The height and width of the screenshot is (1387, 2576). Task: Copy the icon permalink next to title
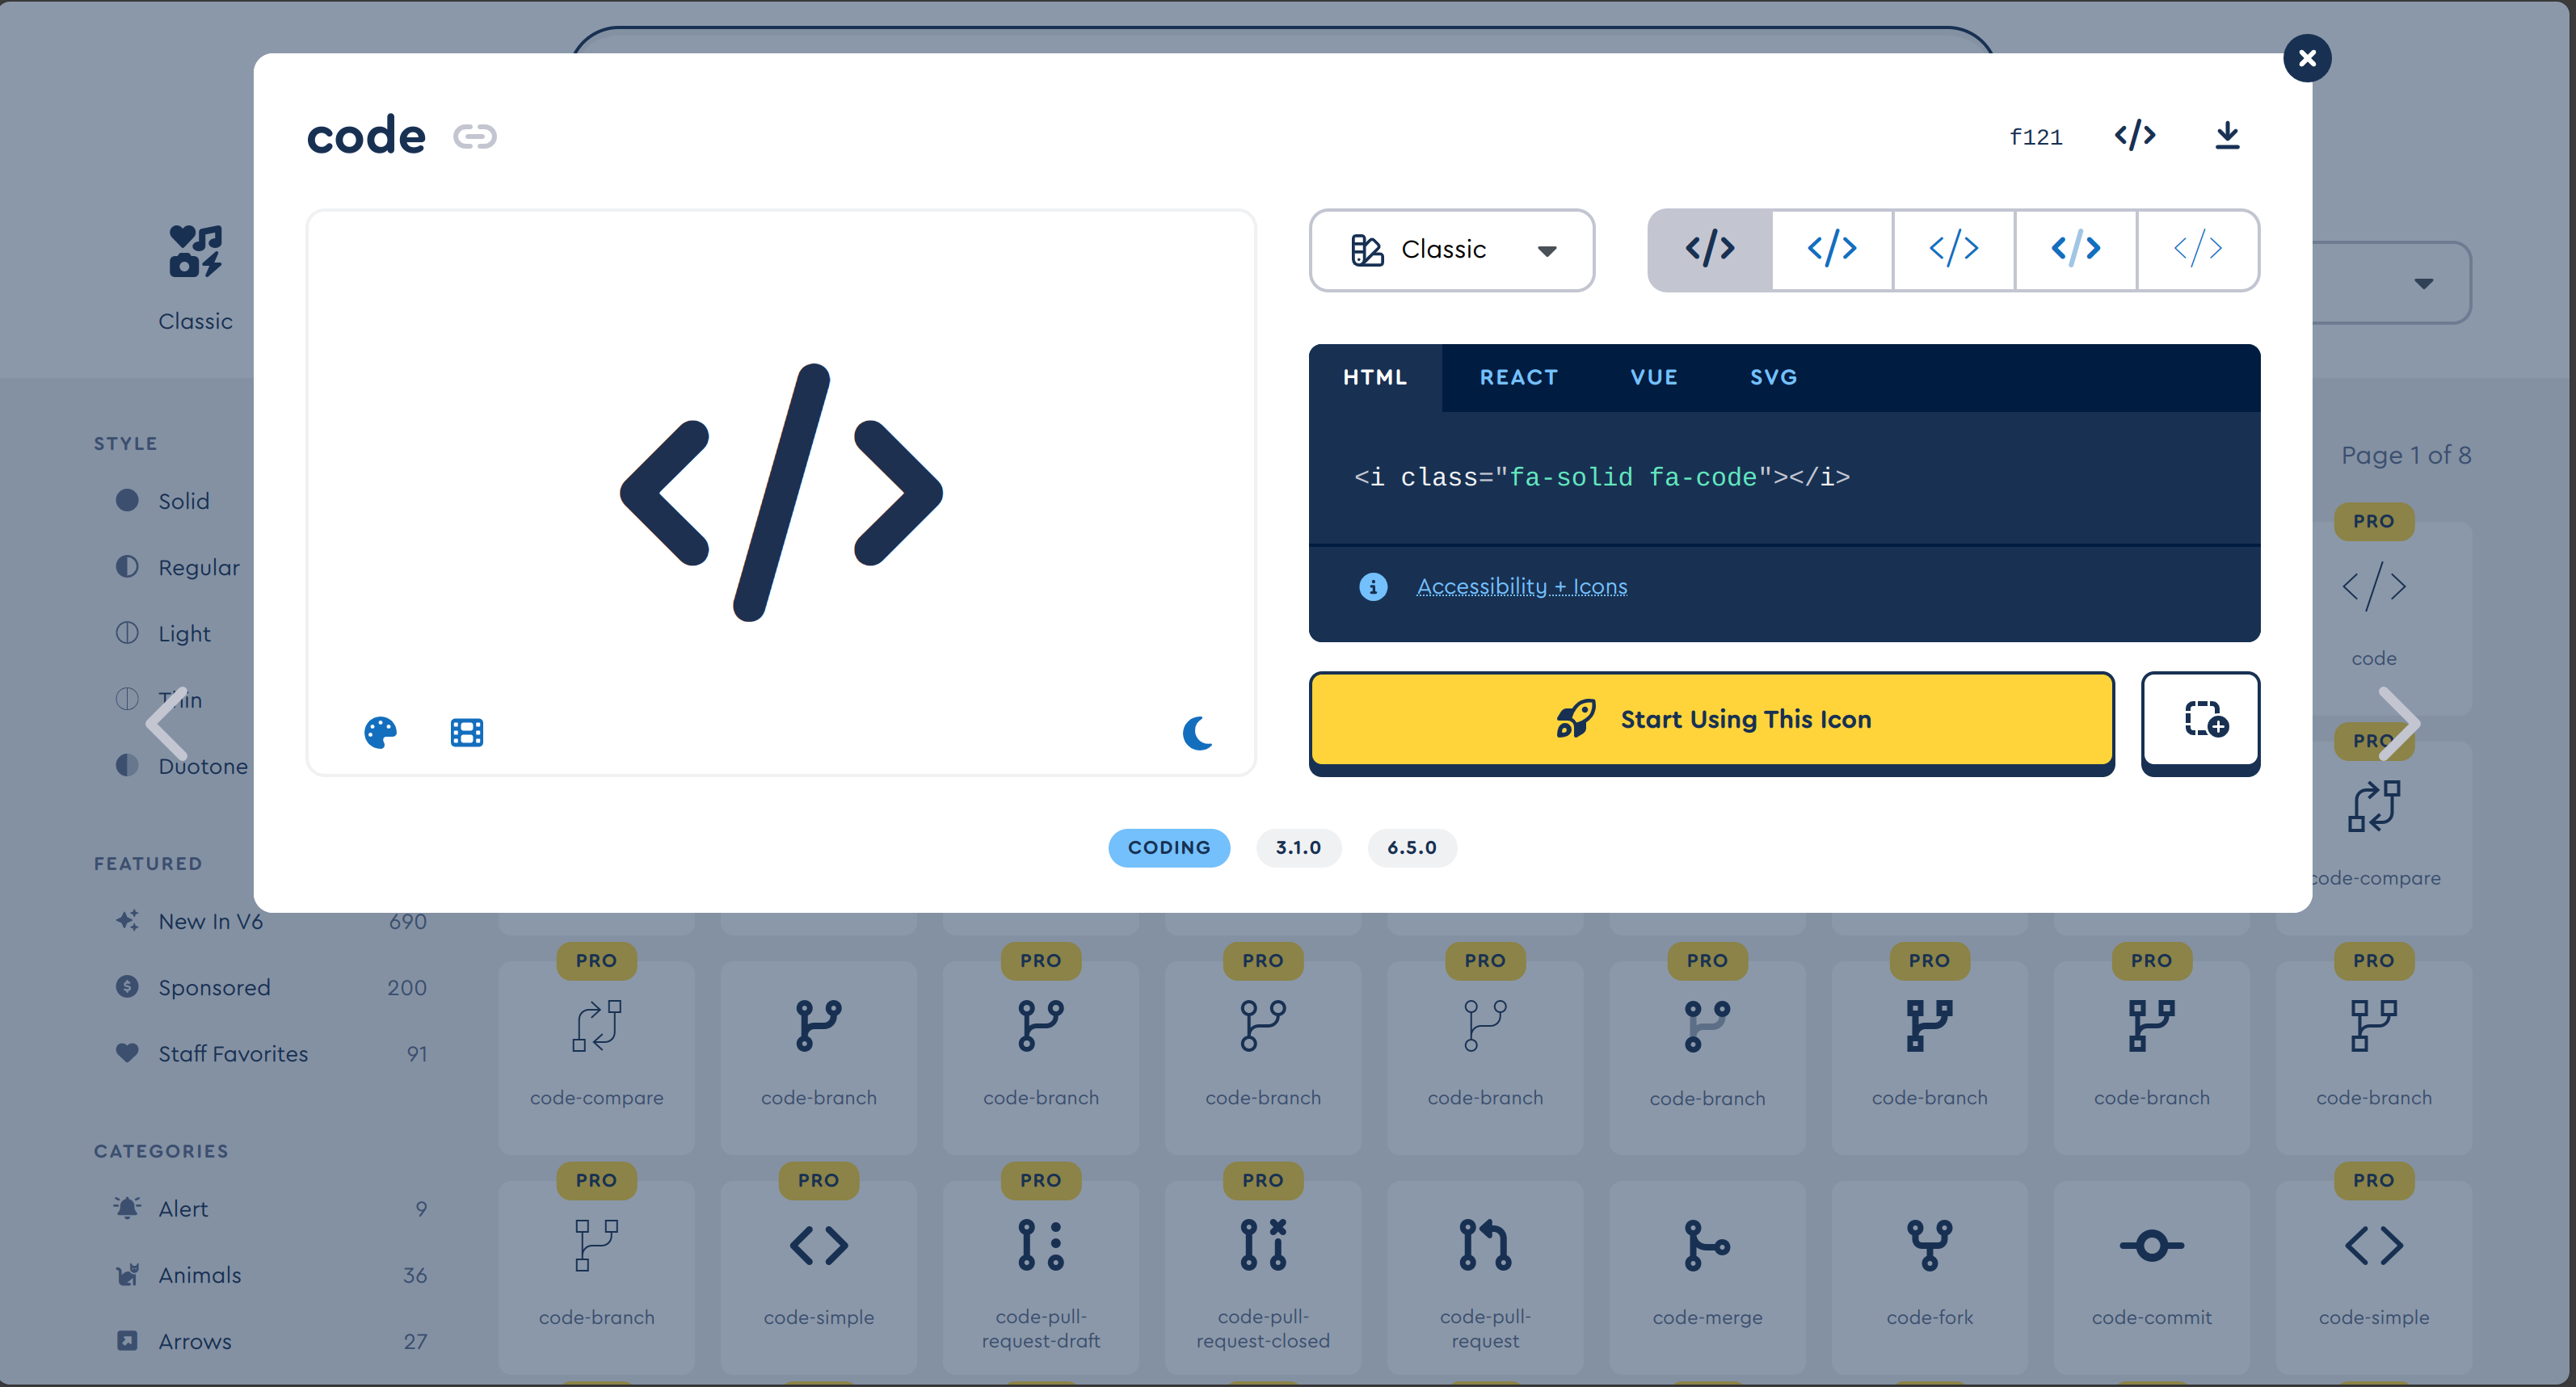(474, 136)
